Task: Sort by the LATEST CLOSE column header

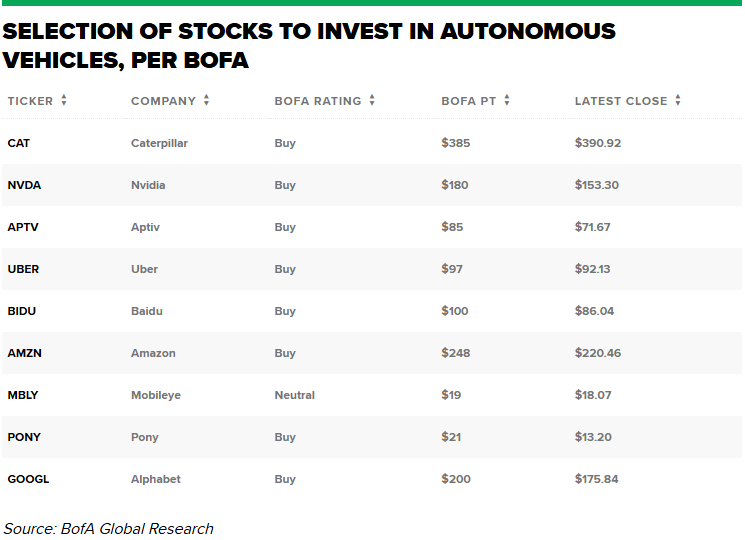Action: tap(621, 101)
